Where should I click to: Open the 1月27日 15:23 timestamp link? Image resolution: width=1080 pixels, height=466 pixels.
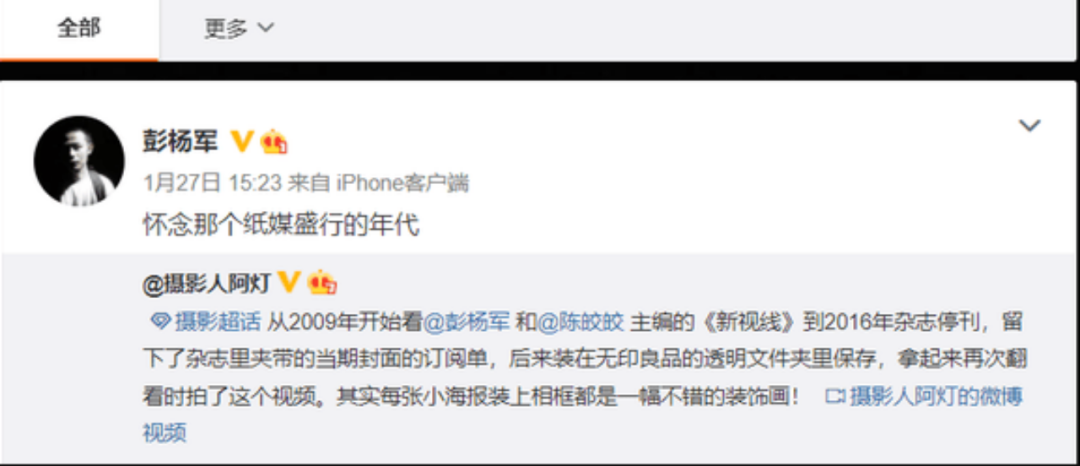tap(213, 183)
